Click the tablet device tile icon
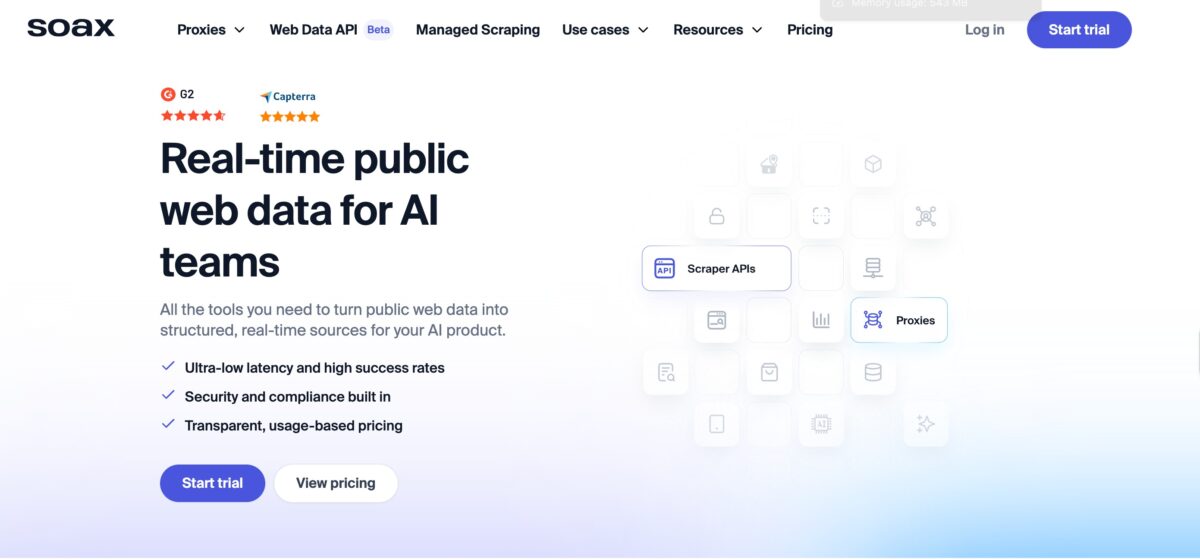This screenshot has width=1200, height=559. (x=716, y=424)
